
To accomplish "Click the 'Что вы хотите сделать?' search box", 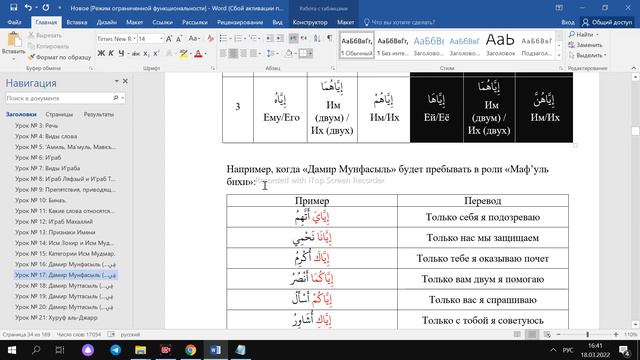I will click(399, 22).
